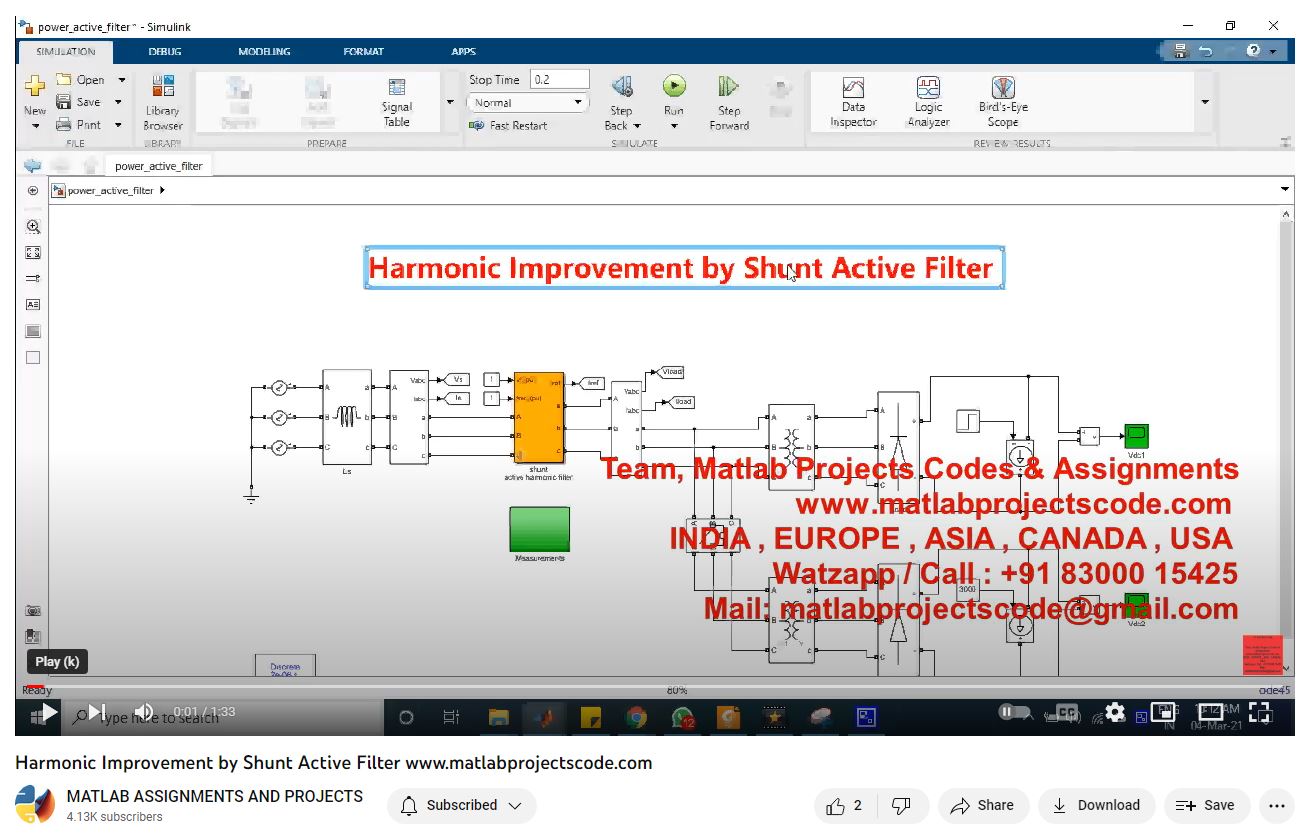
Task: Click the Open file button
Action: [82, 80]
